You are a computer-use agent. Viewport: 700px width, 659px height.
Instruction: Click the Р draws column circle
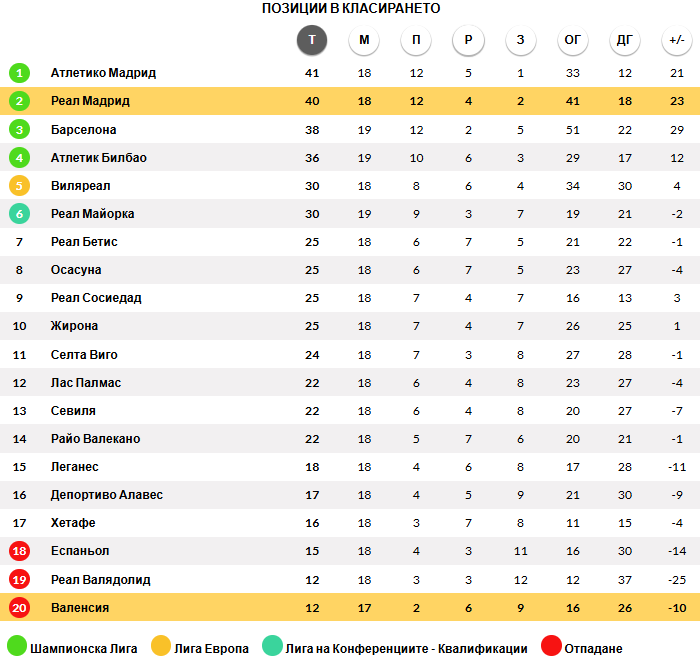click(468, 40)
